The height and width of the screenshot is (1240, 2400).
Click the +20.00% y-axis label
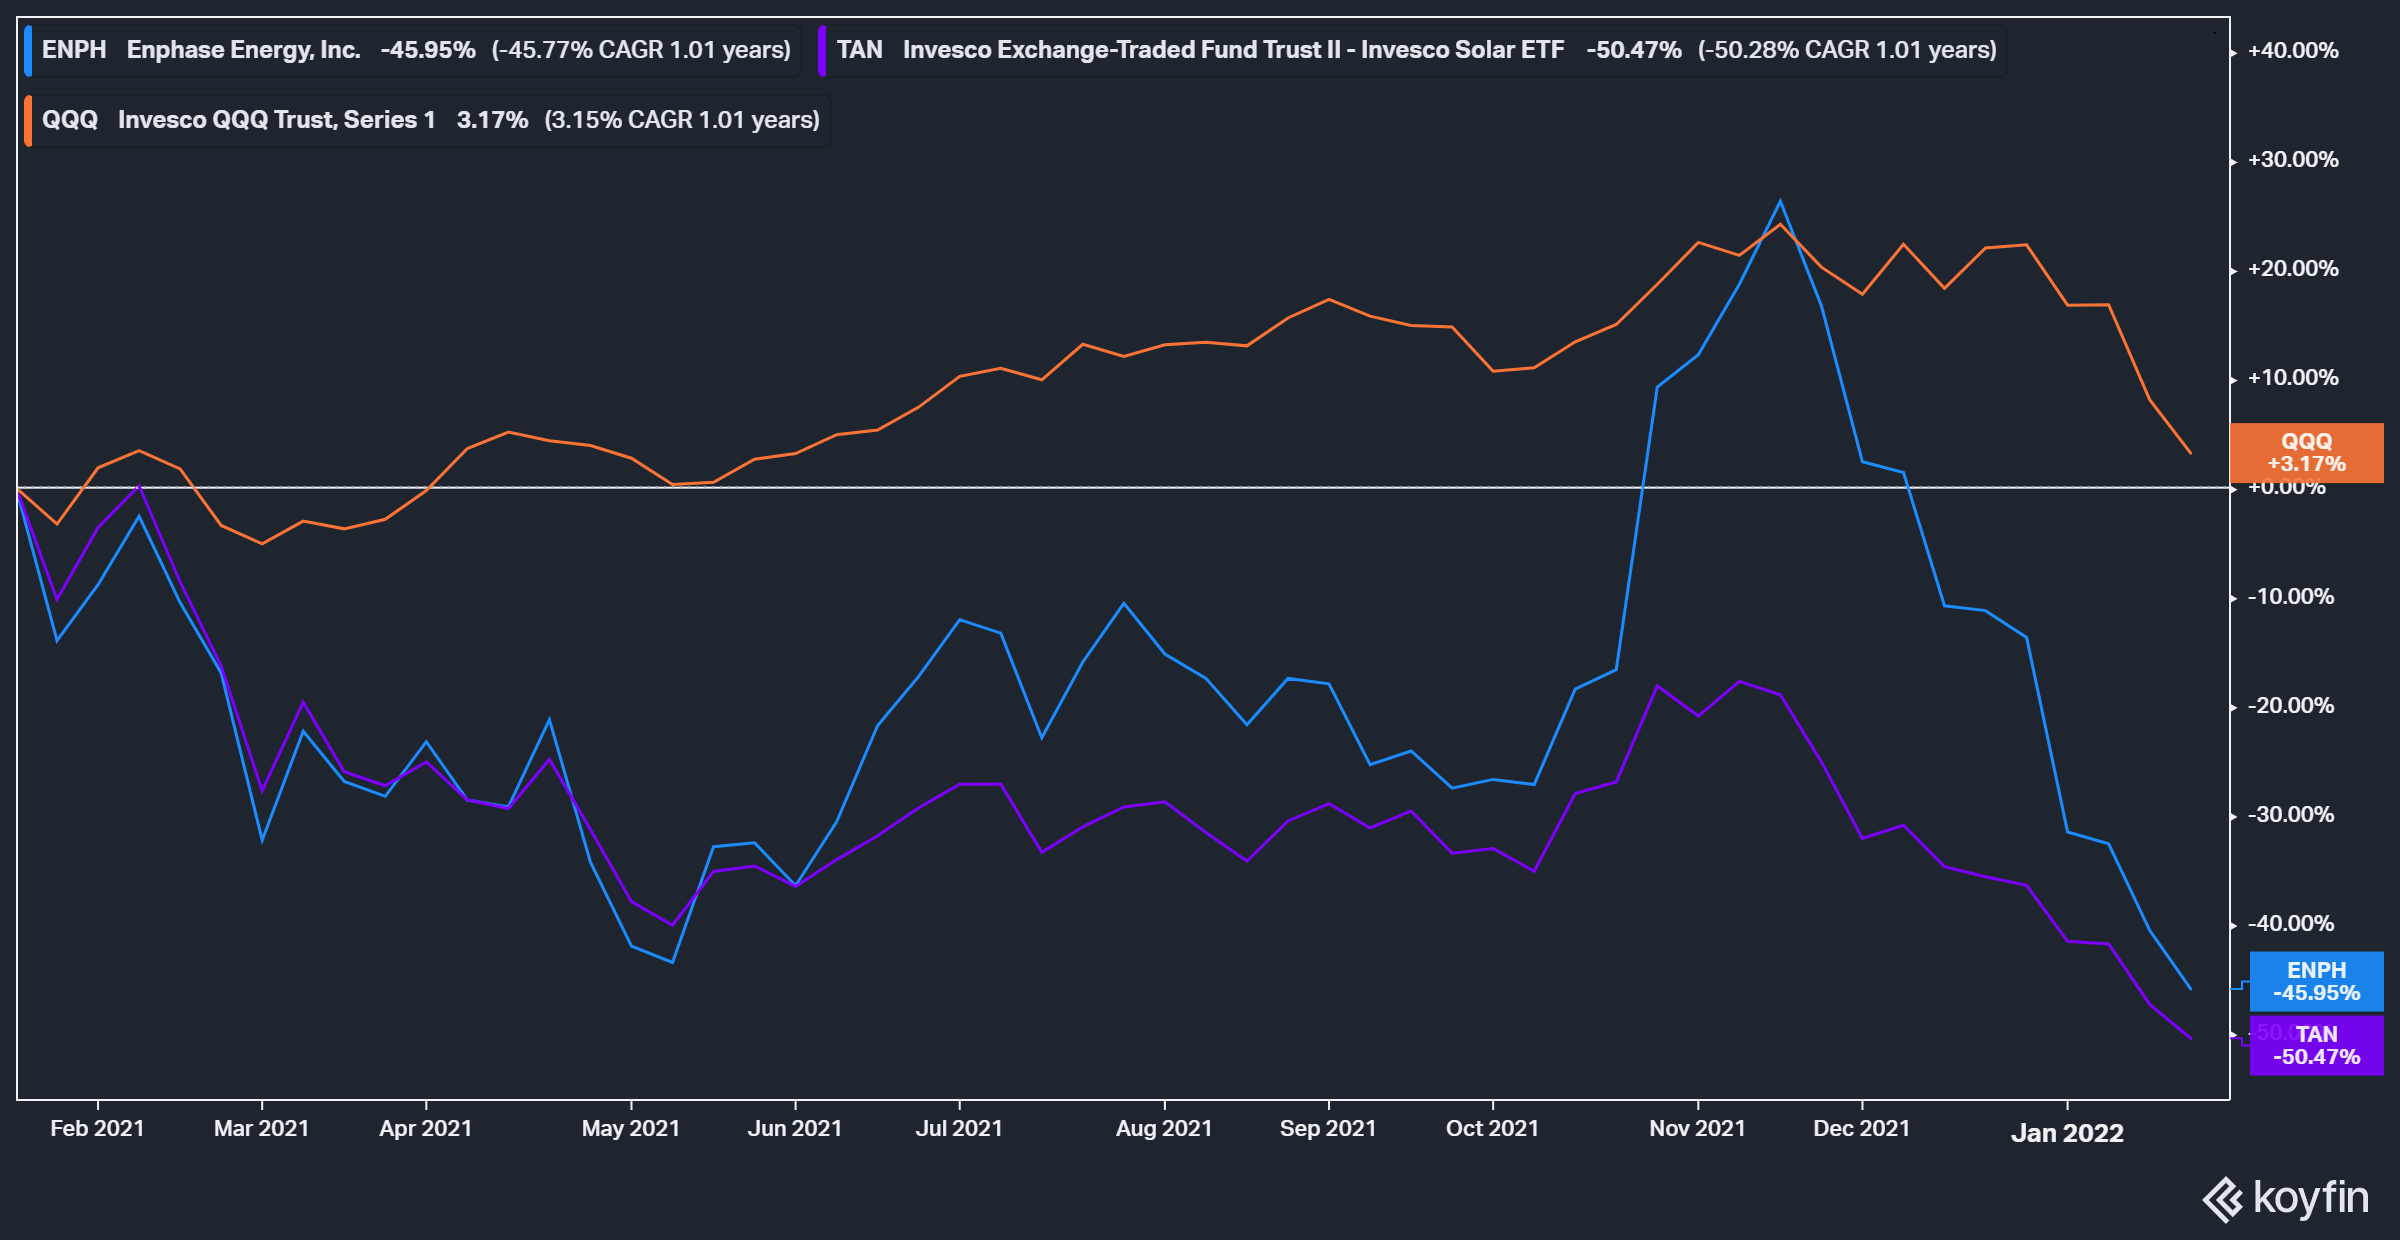tap(2292, 269)
